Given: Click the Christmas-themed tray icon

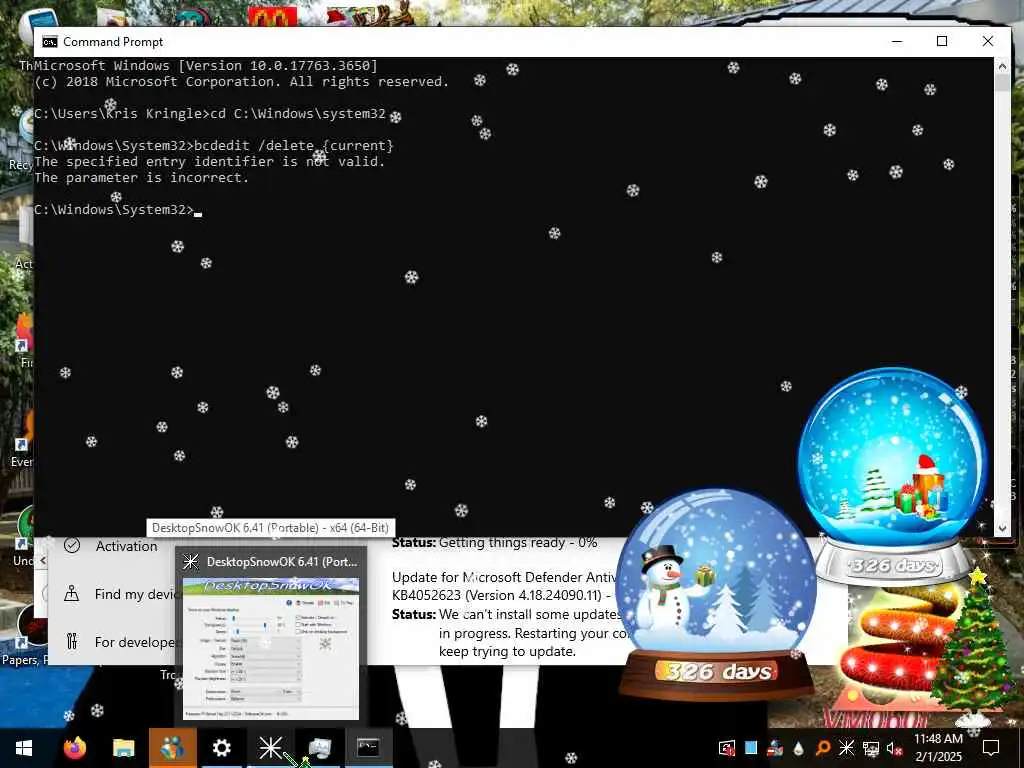Looking at the screenshot, I should pyautogui.click(x=775, y=748).
